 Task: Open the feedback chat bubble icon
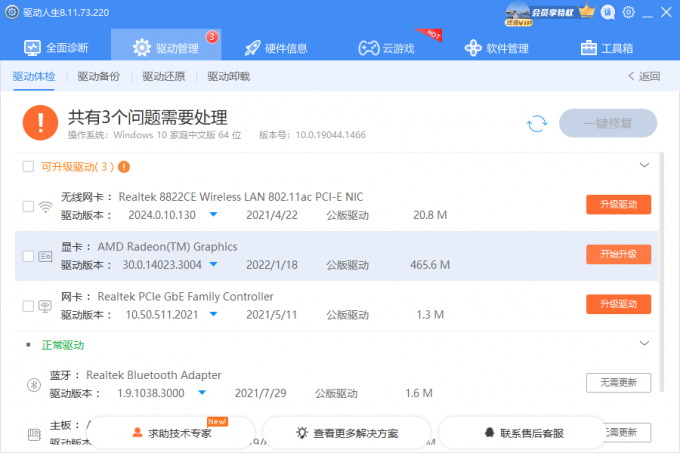[x=608, y=13]
